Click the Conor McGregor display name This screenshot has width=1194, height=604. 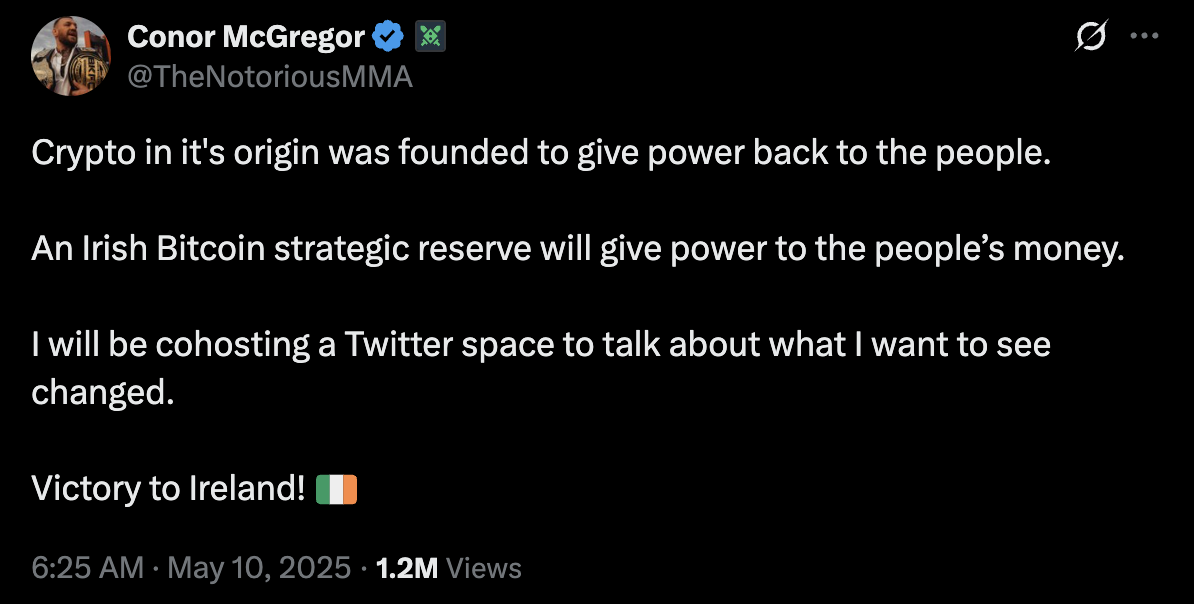[246, 38]
